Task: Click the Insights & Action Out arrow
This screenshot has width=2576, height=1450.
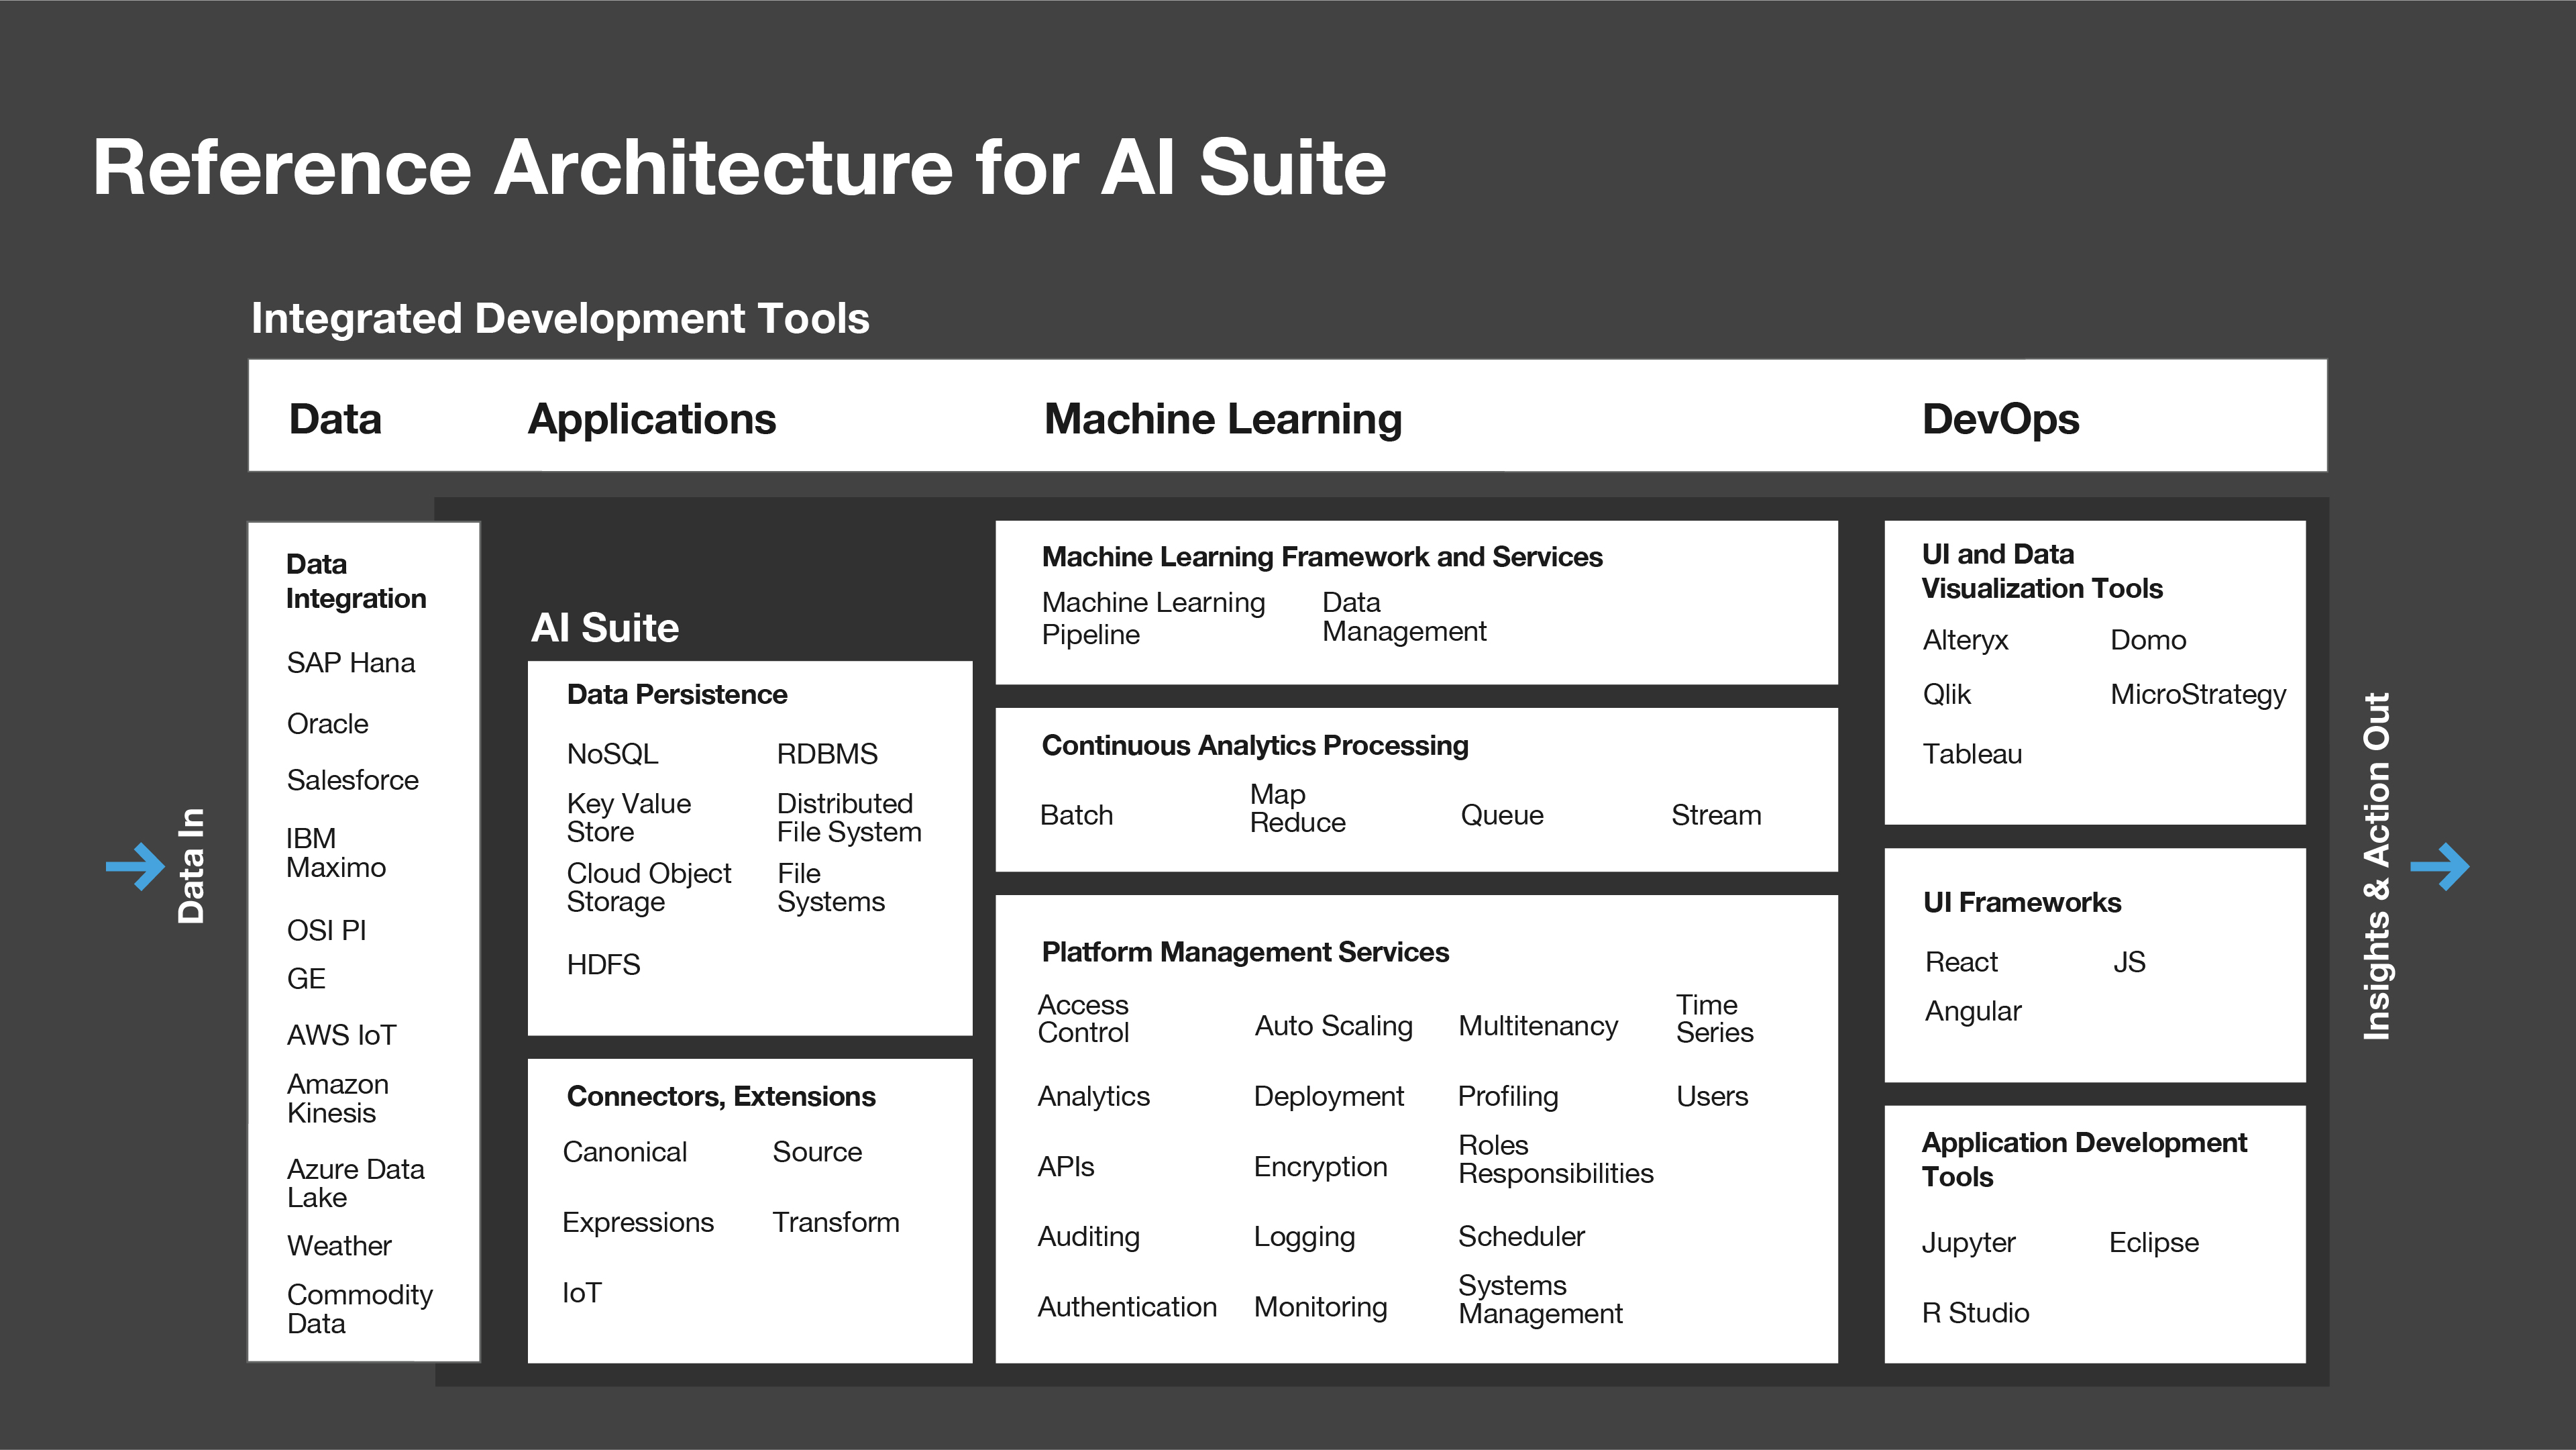Action: tap(2439, 866)
